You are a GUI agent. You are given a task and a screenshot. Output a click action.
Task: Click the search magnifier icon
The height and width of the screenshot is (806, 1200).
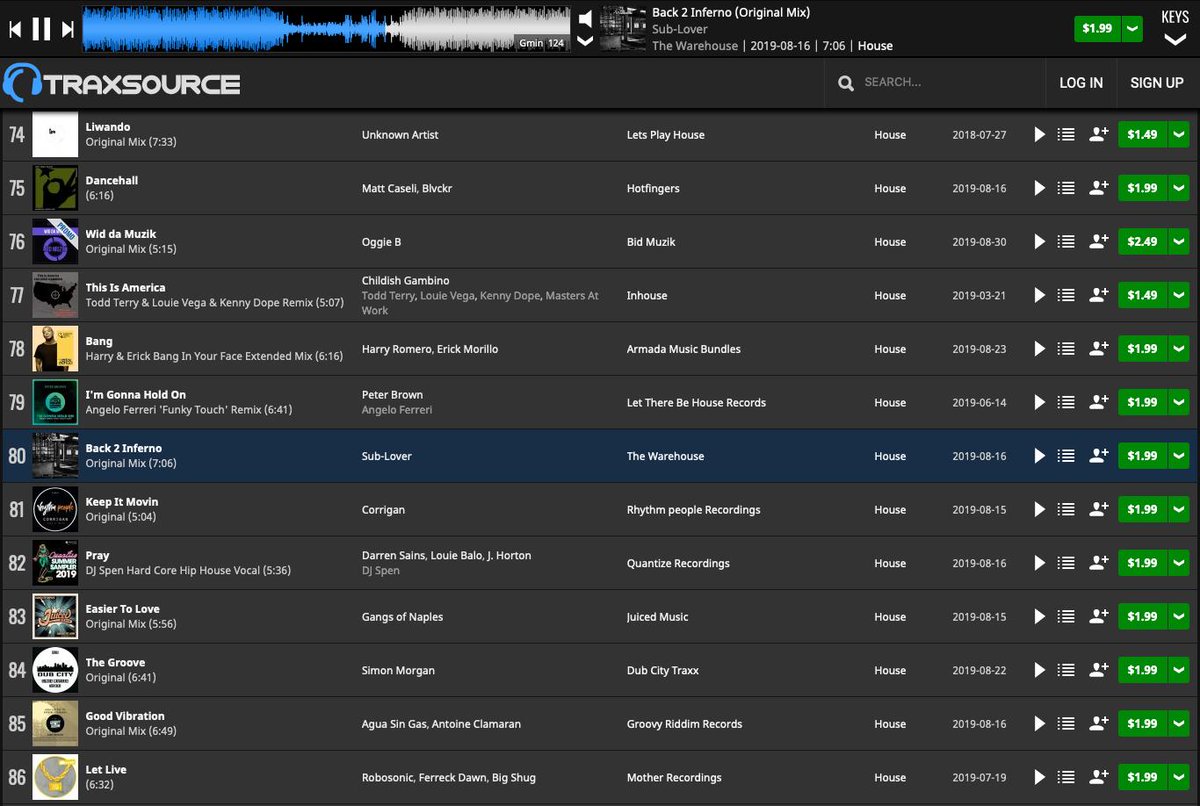[846, 82]
